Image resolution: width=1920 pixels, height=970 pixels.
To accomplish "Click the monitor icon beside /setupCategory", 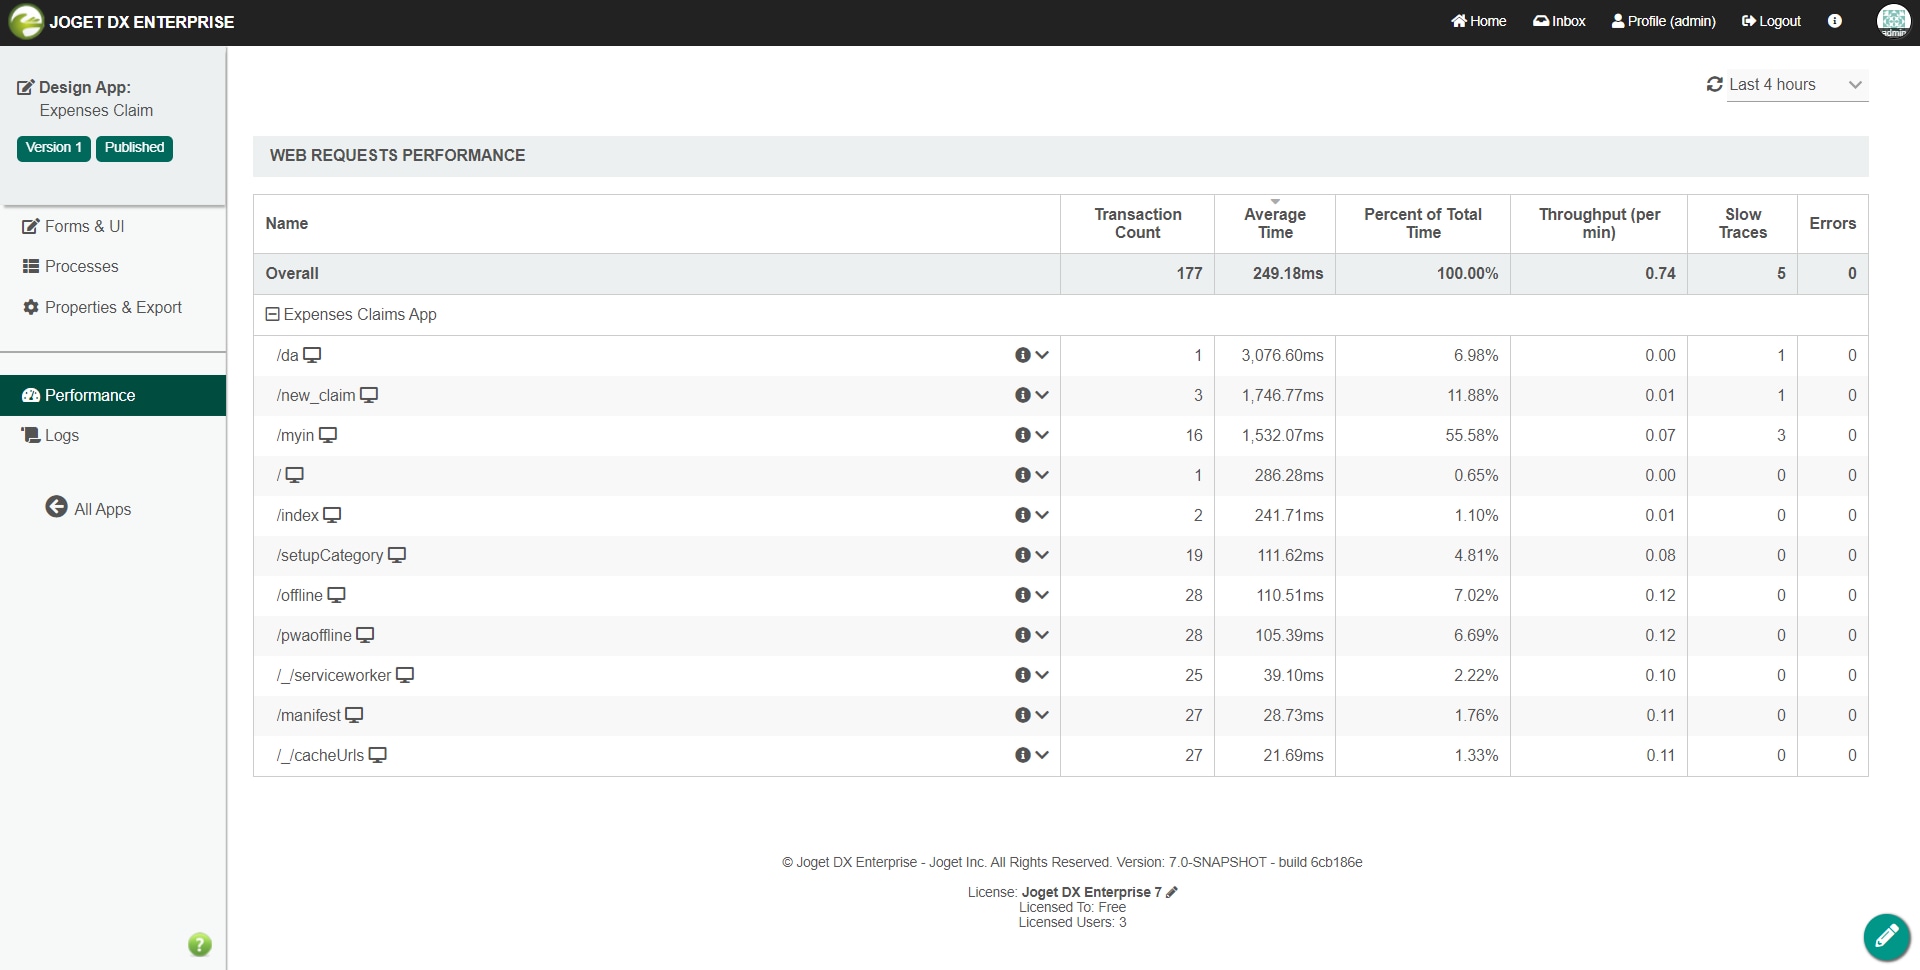I will [397, 555].
